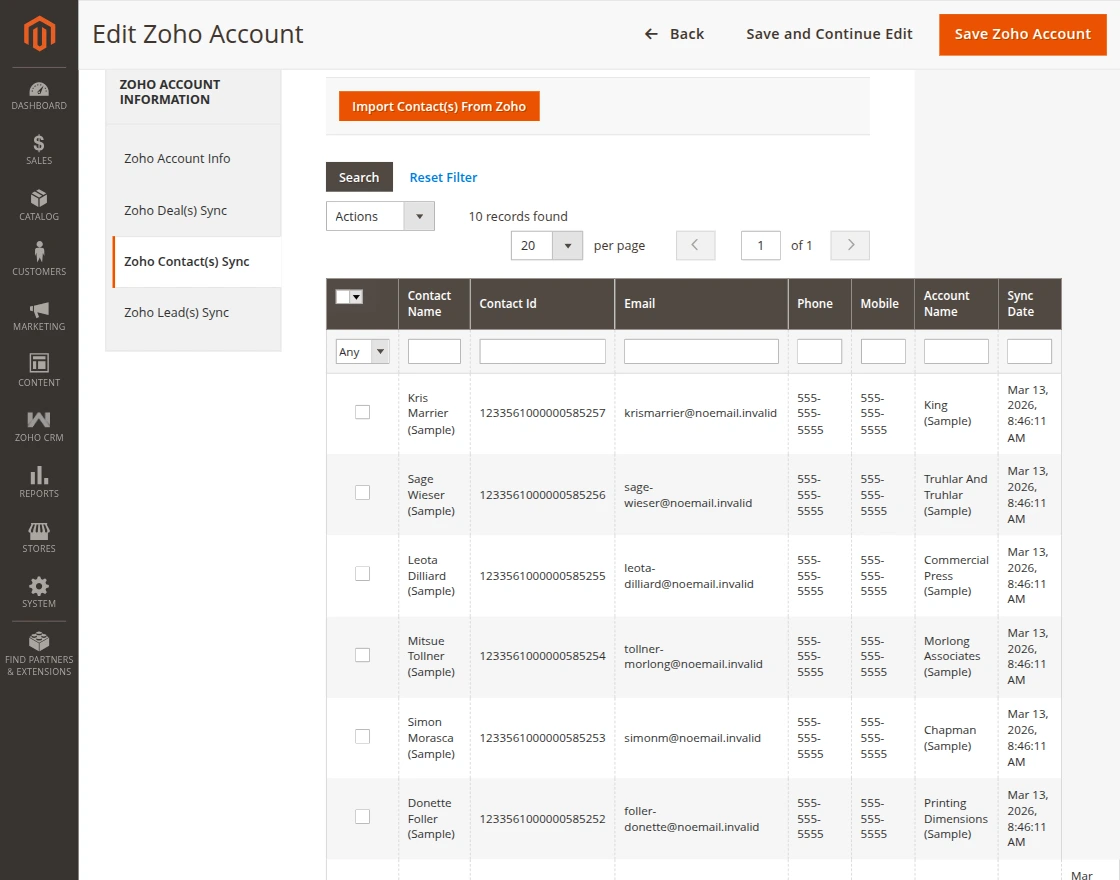The width and height of the screenshot is (1120, 880).
Task: Click the Search button
Action: pyautogui.click(x=359, y=177)
